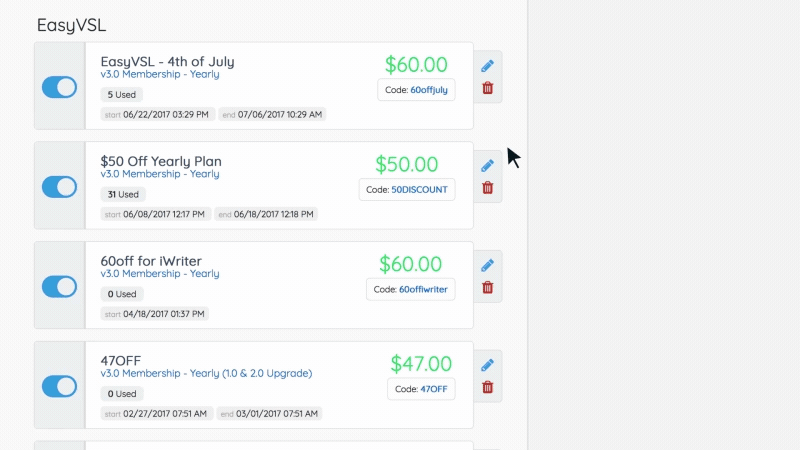Click the 60offiwriter coupon code
The height and width of the screenshot is (450, 800).
pyautogui.click(x=423, y=289)
